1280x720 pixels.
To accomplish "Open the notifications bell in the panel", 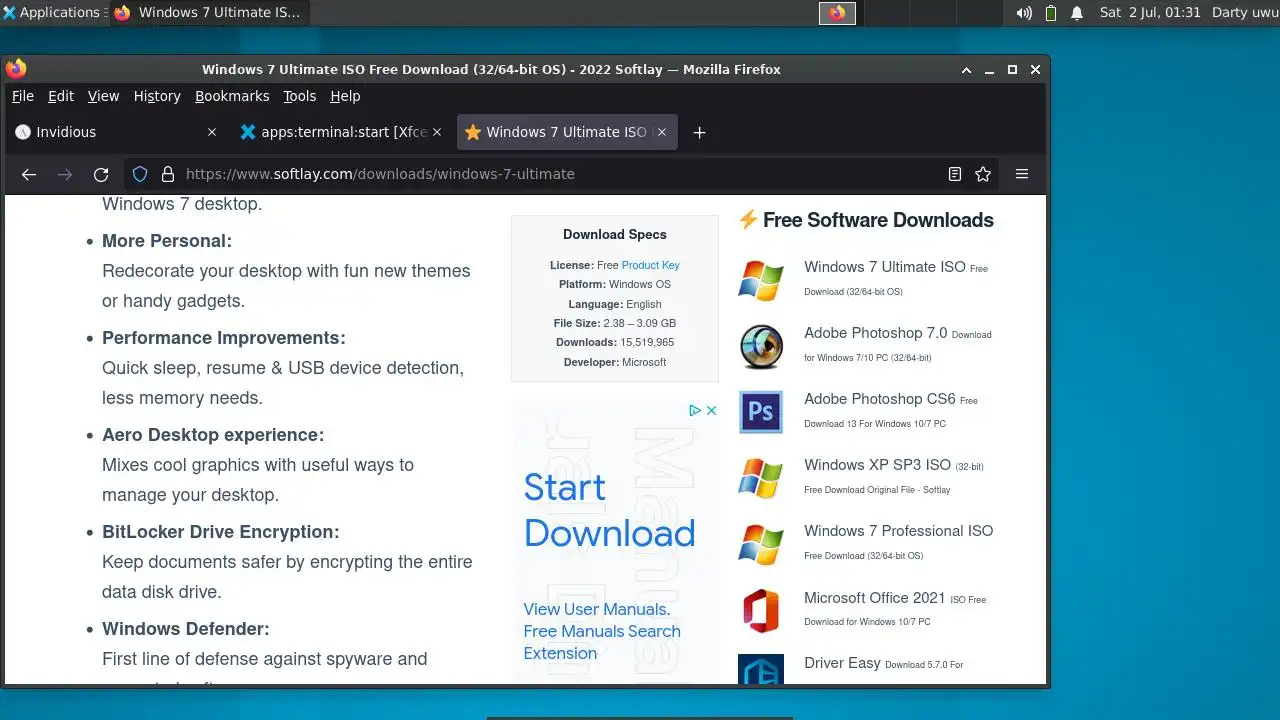I will [1077, 13].
